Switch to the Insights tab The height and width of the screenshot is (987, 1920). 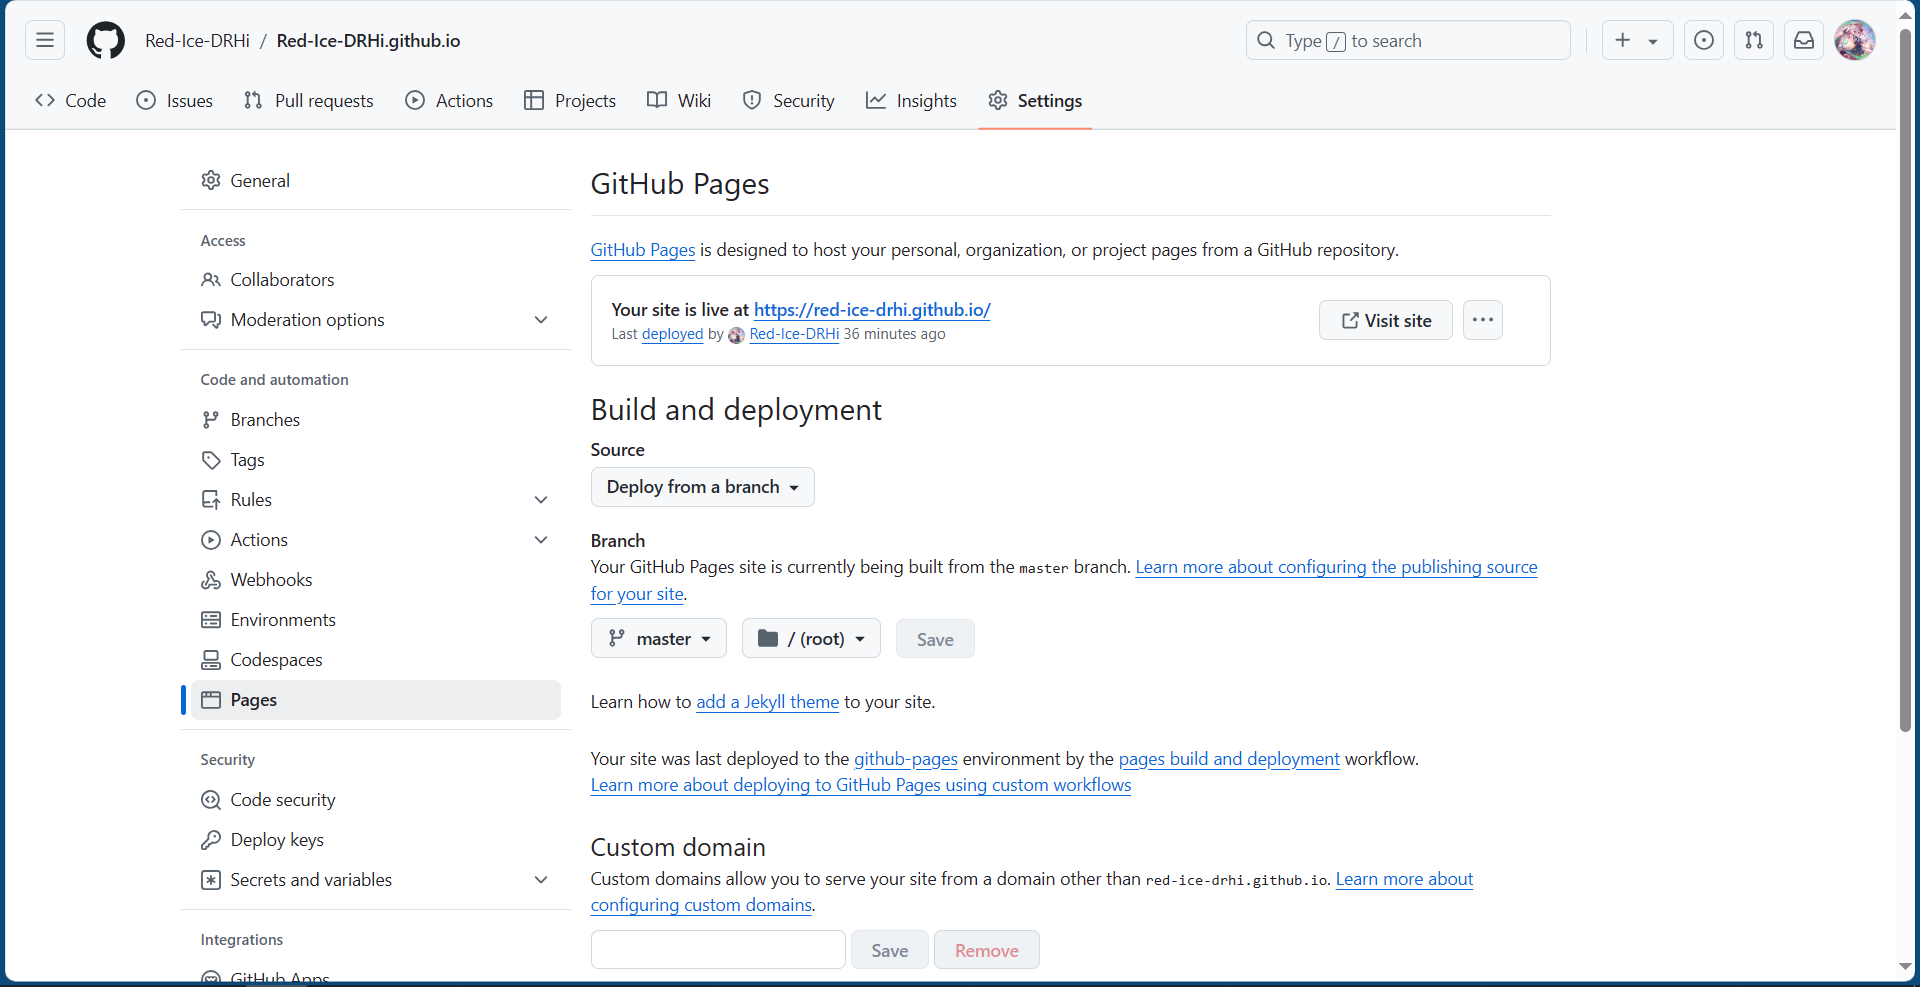pyautogui.click(x=911, y=101)
